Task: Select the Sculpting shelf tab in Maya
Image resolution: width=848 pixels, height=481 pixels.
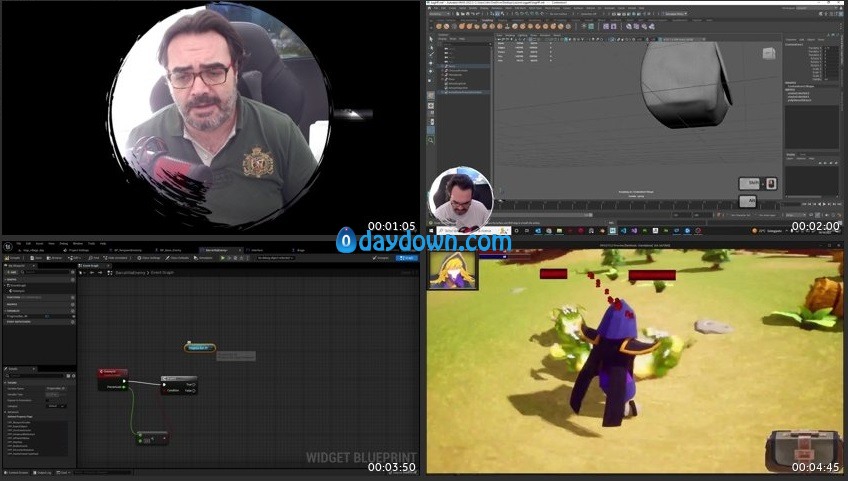Action: [487, 20]
